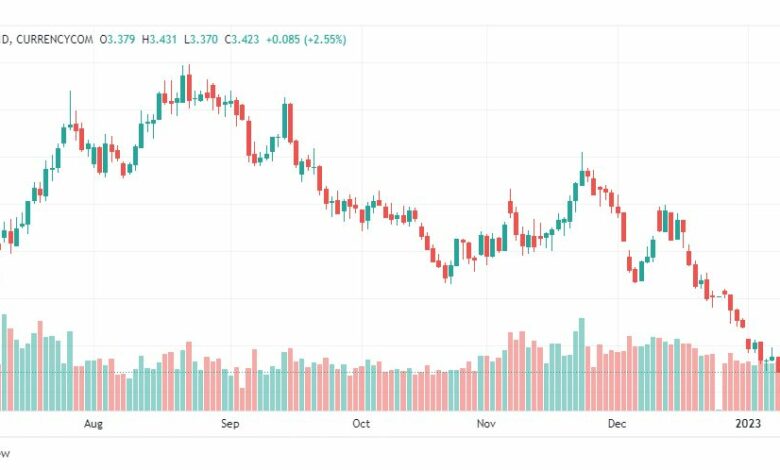Click the +0.085 (+2.55%) change readout
This screenshot has height=470, width=780.
point(306,39)
